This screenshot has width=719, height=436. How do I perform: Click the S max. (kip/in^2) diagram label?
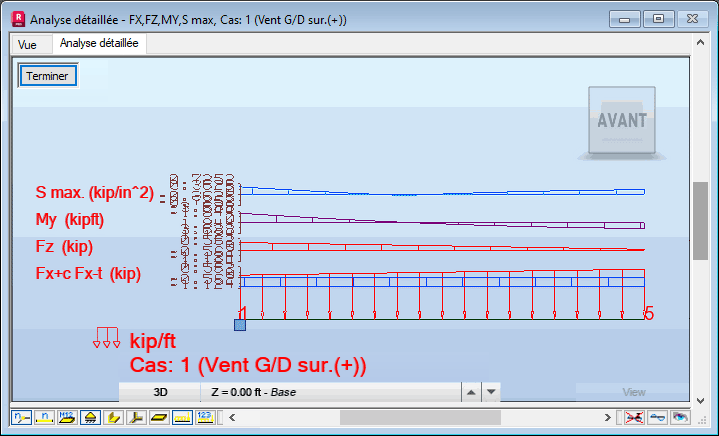pos(94,193)
